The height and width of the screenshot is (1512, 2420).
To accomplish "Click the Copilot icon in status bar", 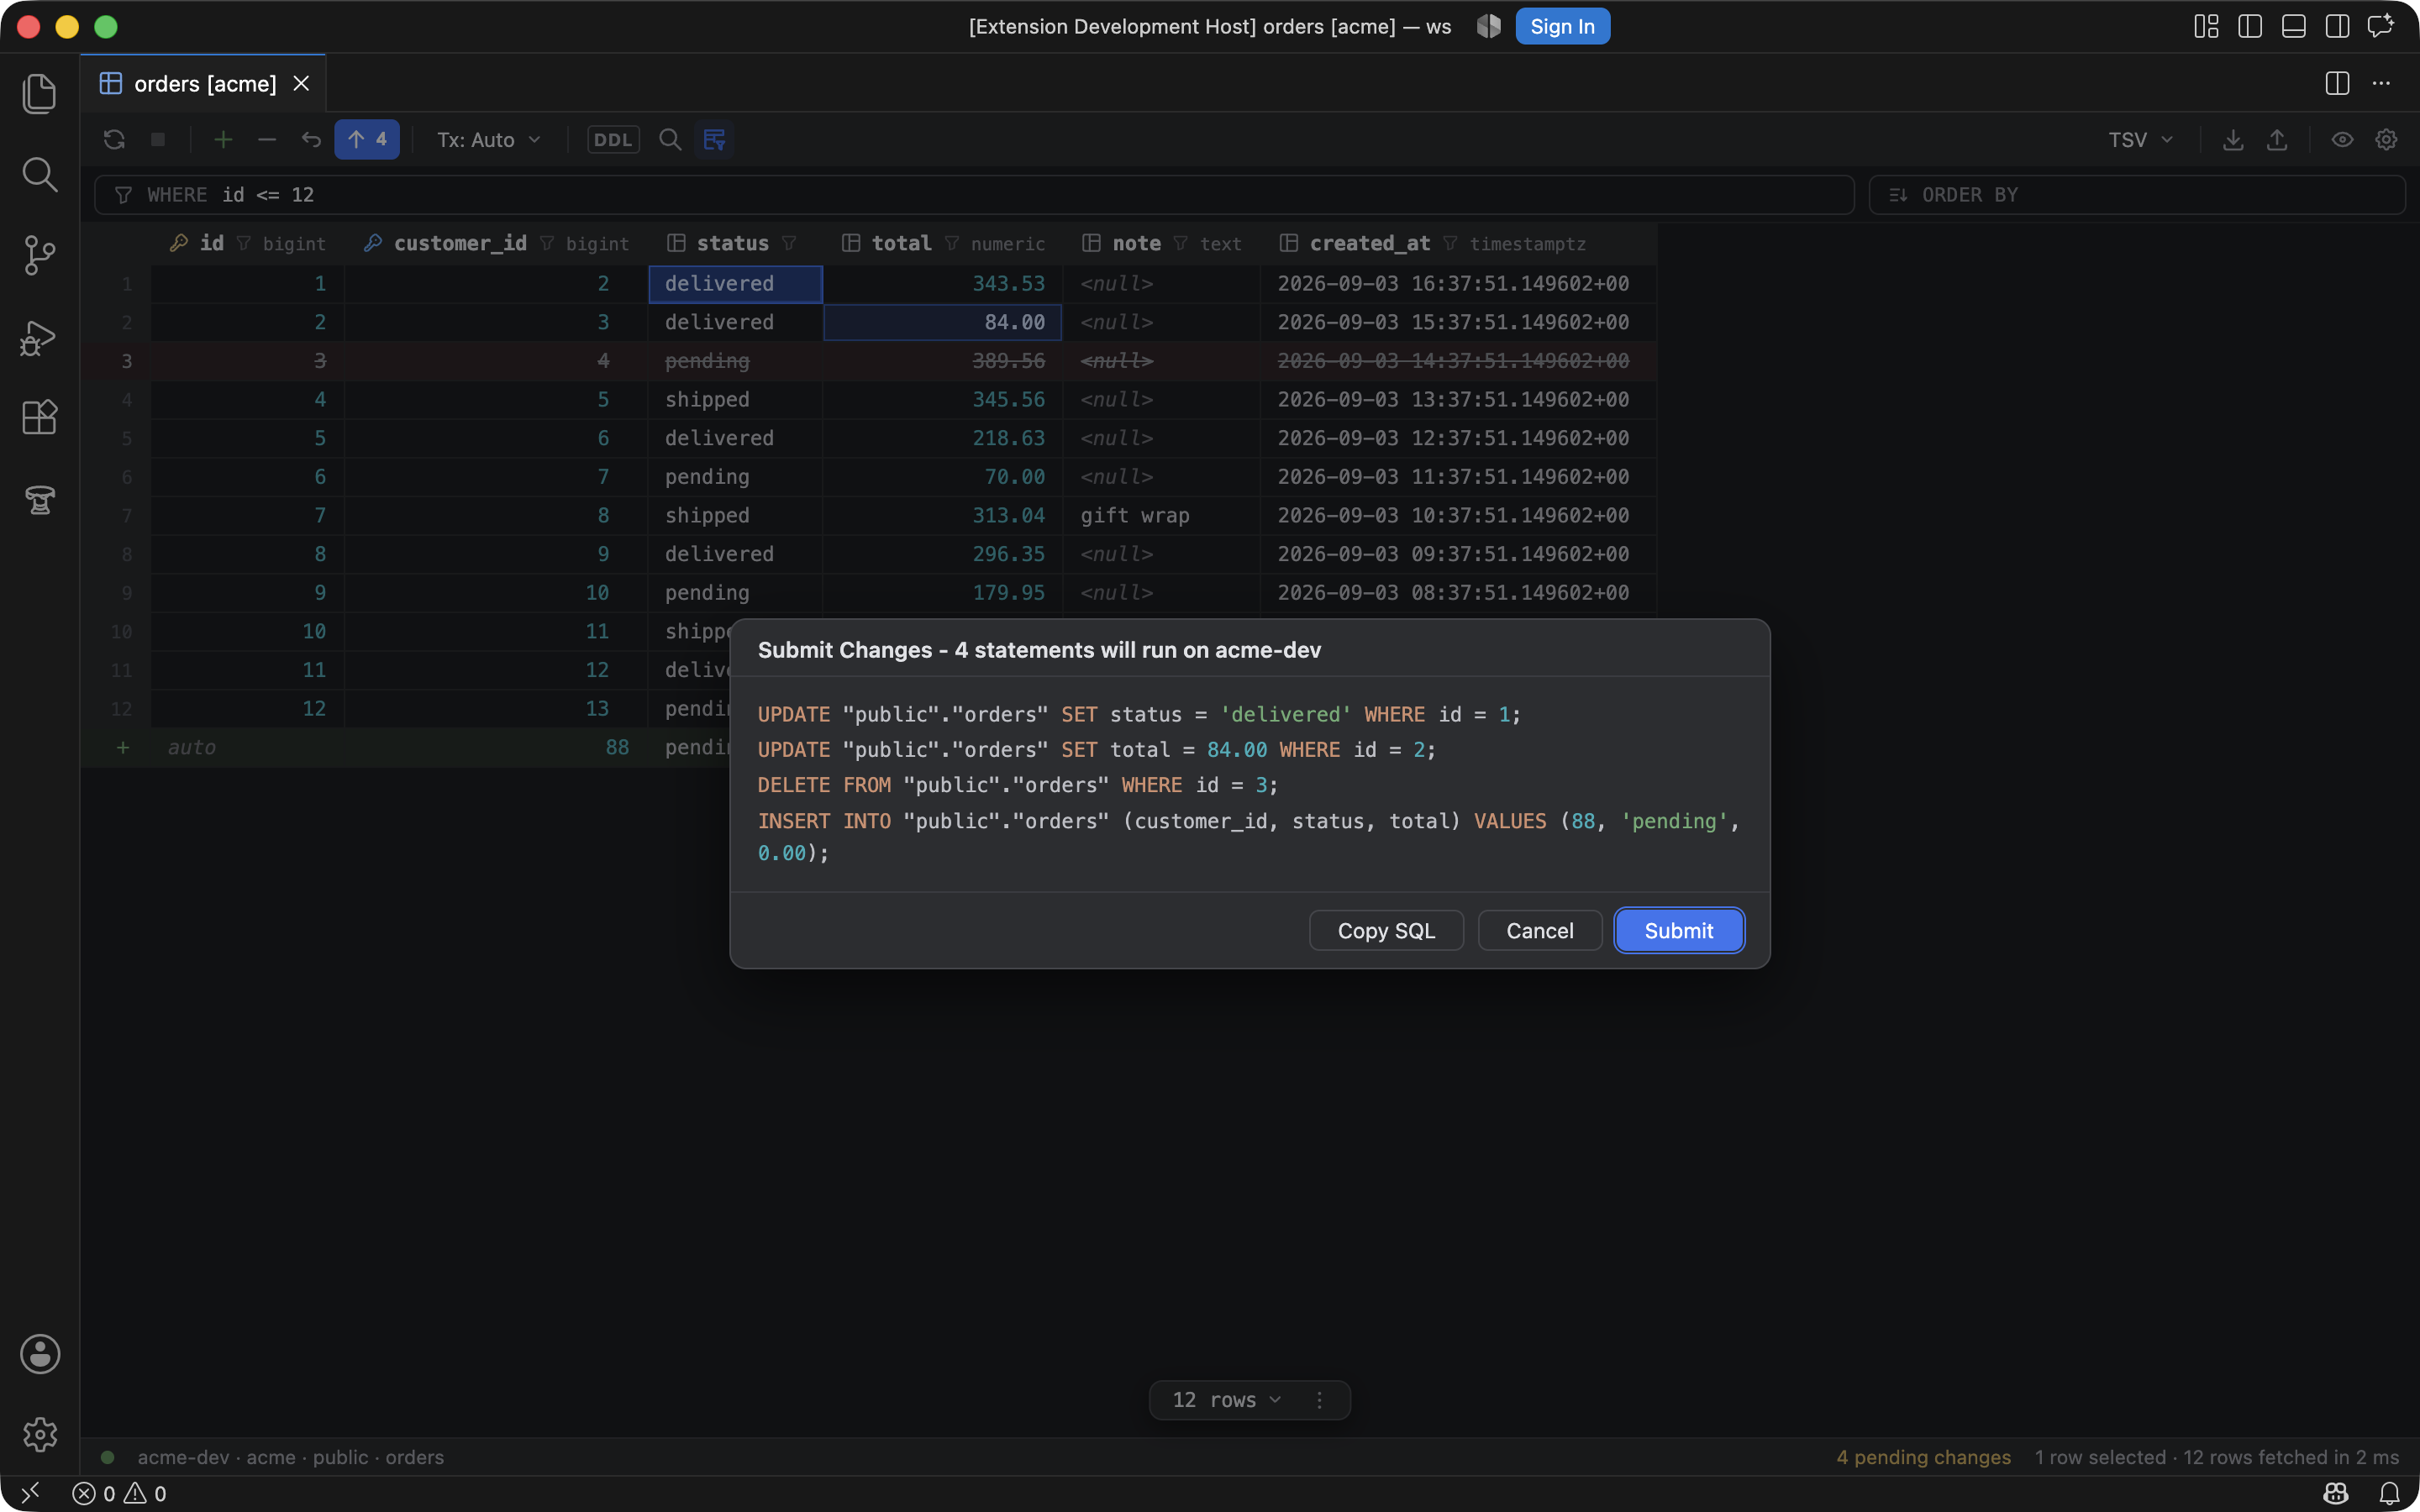I will (2336, 1493).
